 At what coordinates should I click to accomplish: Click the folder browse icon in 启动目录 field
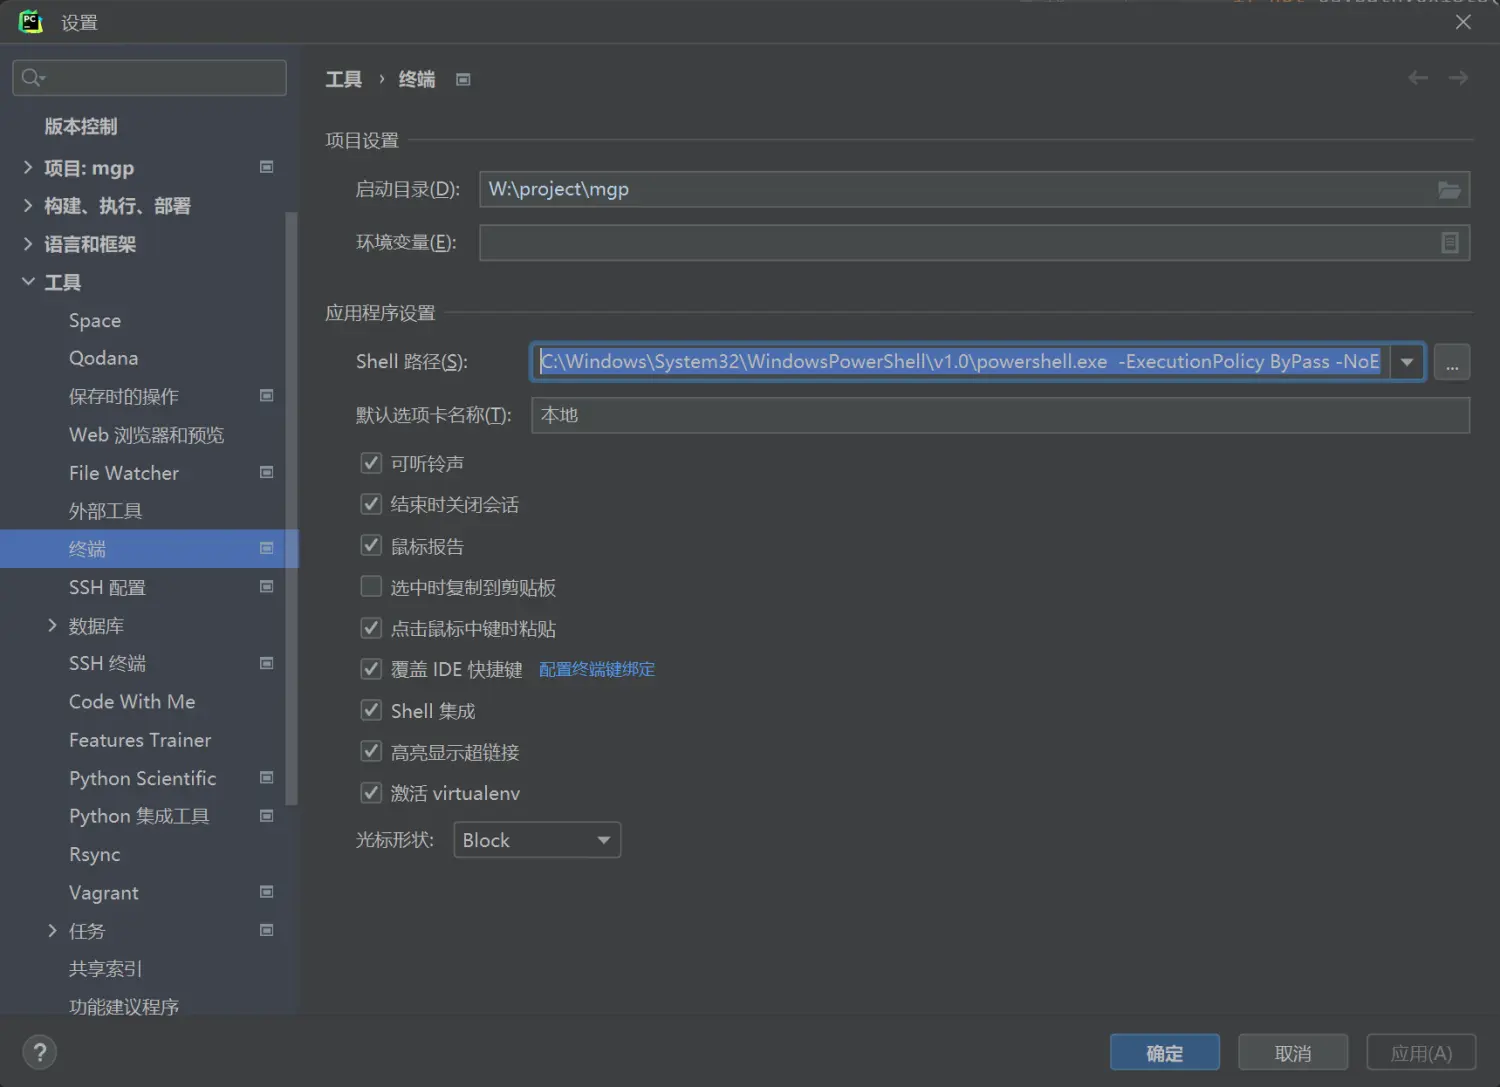[x=1449, y=190]
